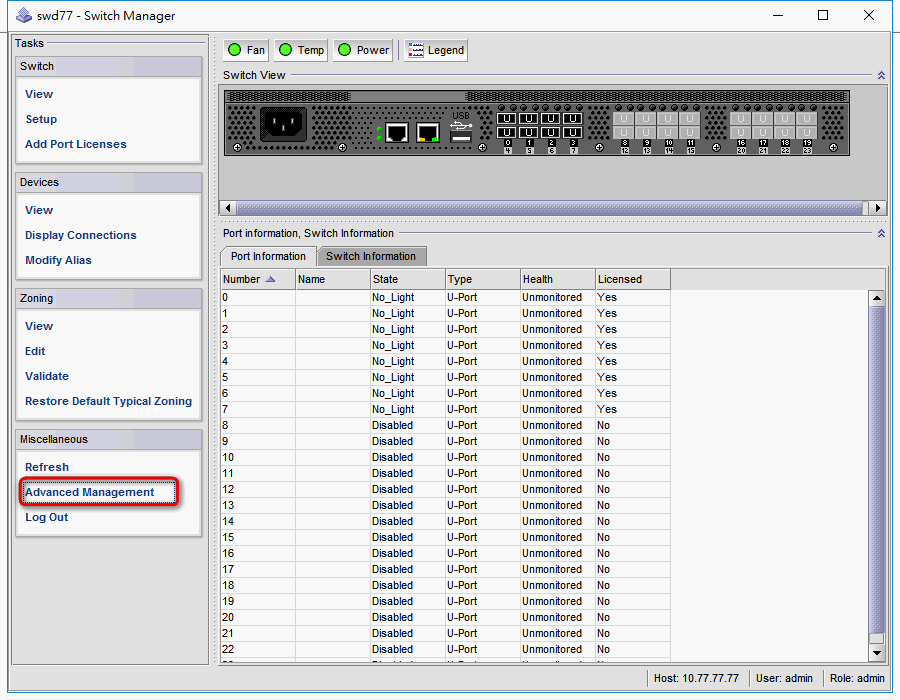Select port 6 in the switch view
Image resolution: width=900 pixels, height=700 pixels.
click(550, 133)
